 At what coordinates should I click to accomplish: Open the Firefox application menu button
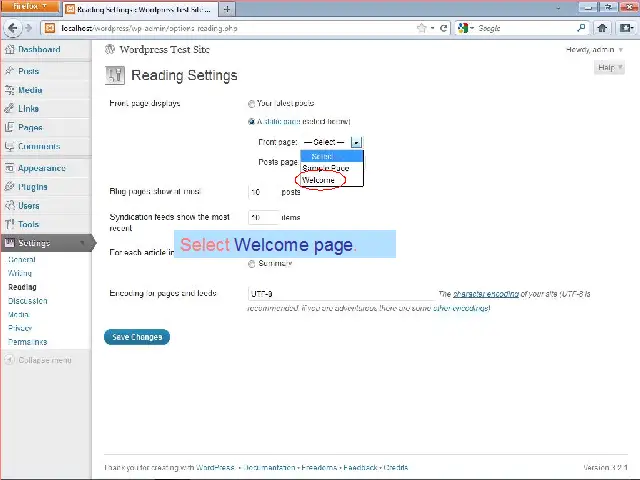(x=29, y=7)
